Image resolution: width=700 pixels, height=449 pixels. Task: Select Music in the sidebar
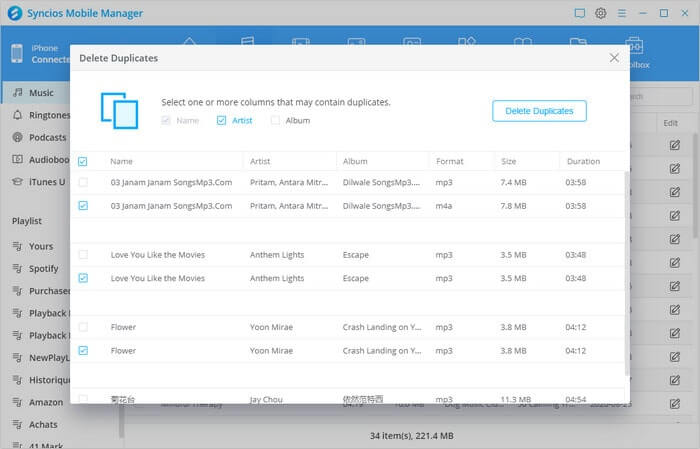point(36,92)
